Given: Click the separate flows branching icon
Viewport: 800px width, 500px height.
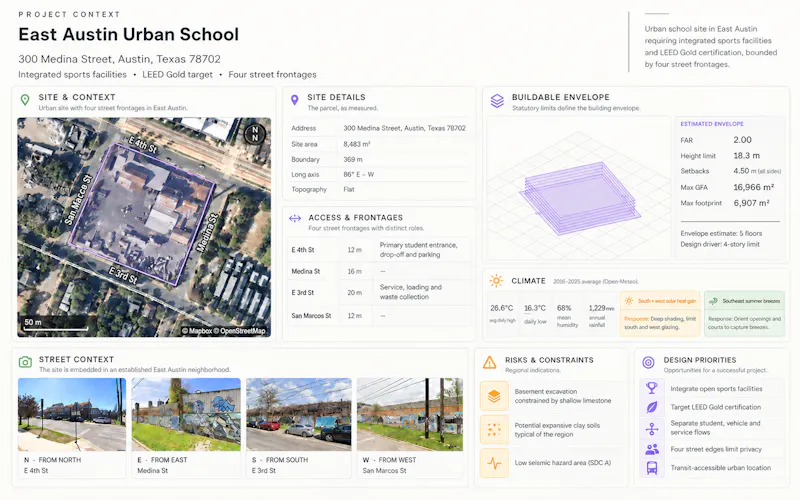Looking at the screenshot, I should point(652,429).
